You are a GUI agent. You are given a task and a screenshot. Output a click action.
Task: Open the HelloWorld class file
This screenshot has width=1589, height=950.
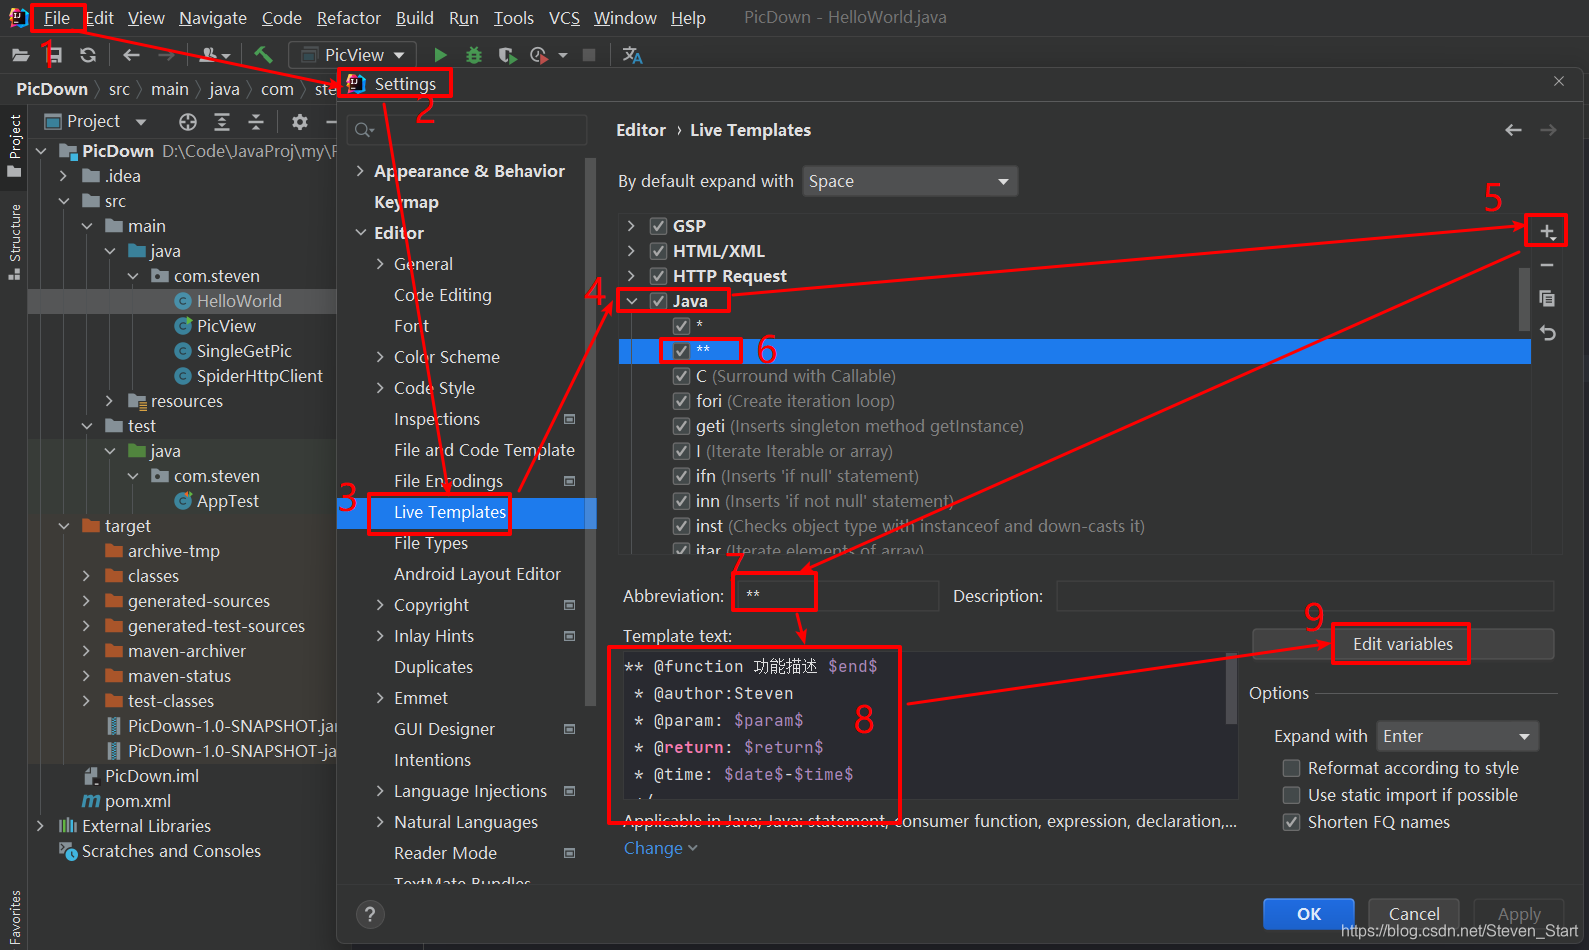click(x=239, y=301)
